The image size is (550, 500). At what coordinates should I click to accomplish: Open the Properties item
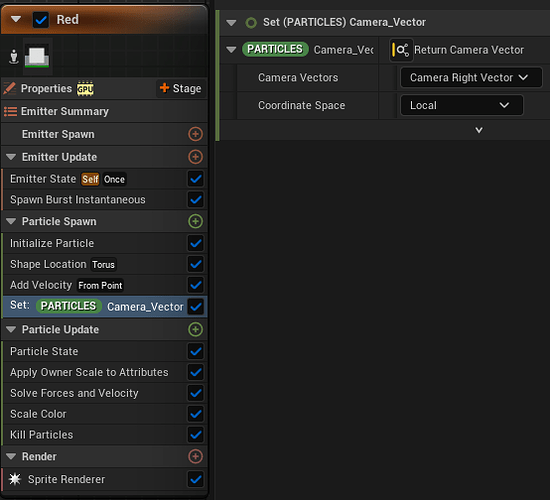[x=46, y=88]
